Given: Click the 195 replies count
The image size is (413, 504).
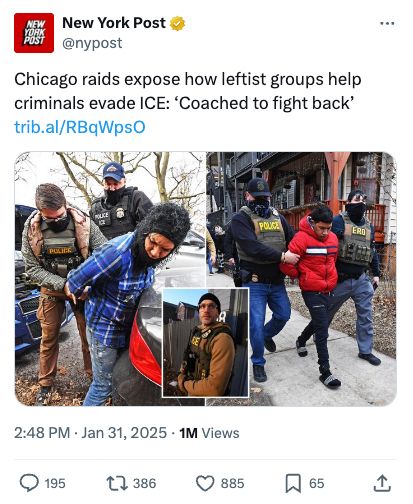Looking at the screenshot, I should (x=55, y=483).
